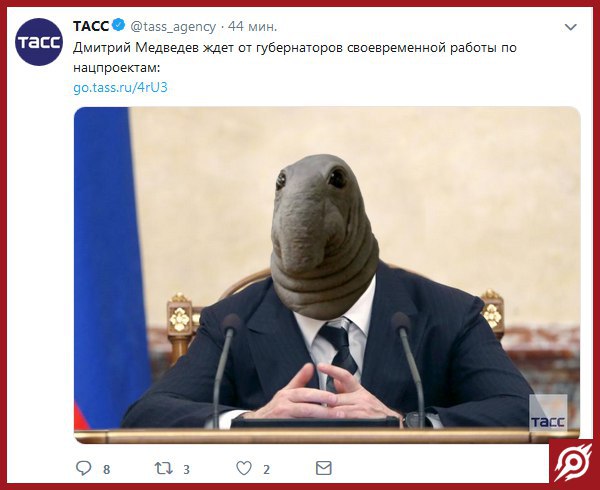View the 2 likes count
600x490 pixels.
pos(266,469)
